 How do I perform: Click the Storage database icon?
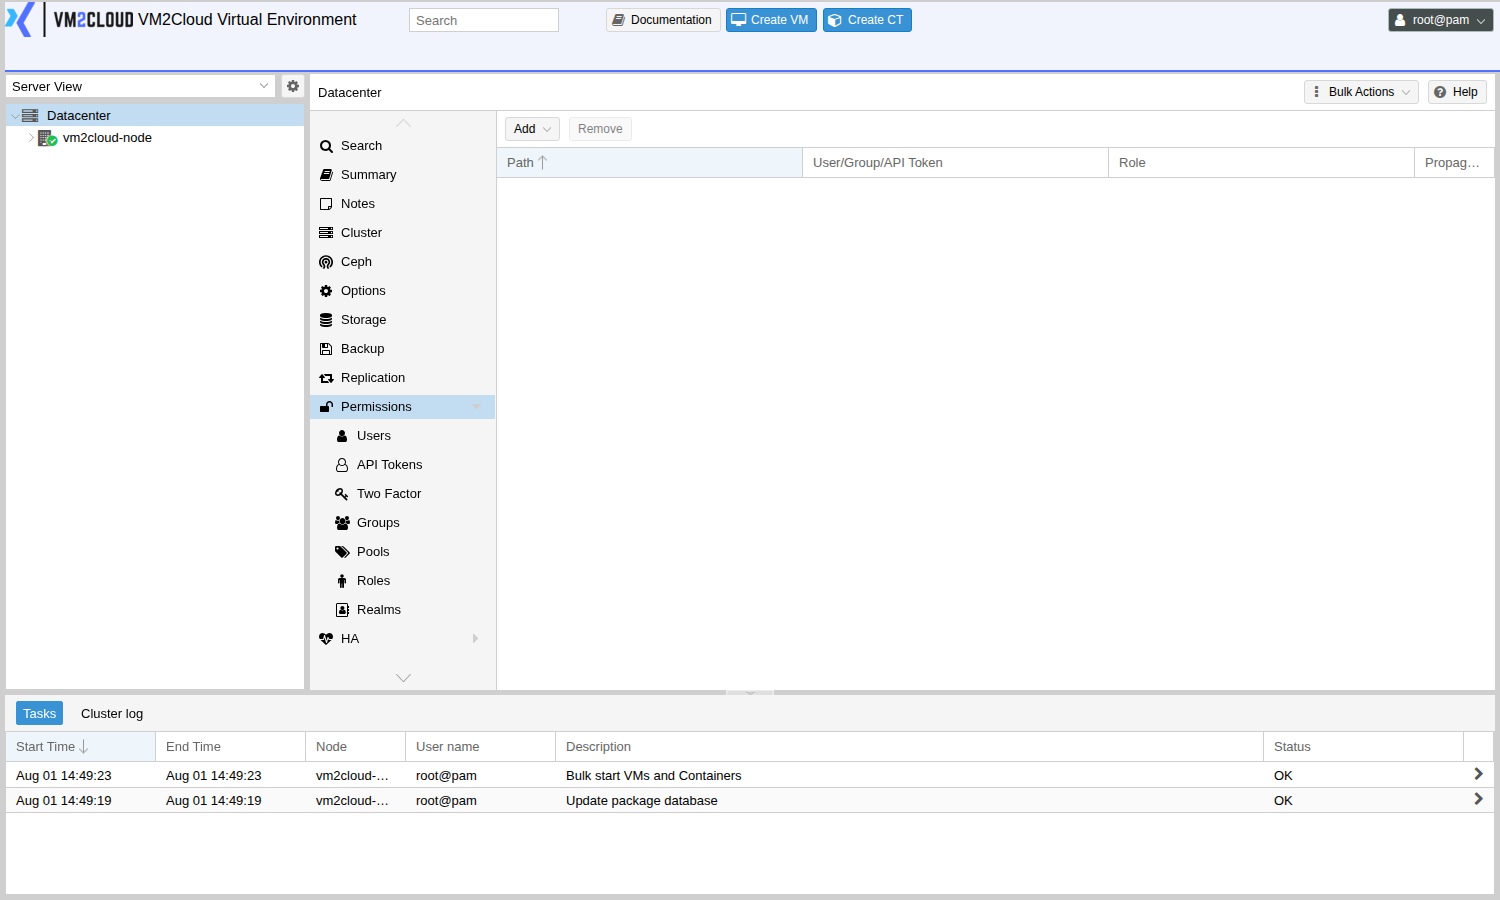(326, 320)
